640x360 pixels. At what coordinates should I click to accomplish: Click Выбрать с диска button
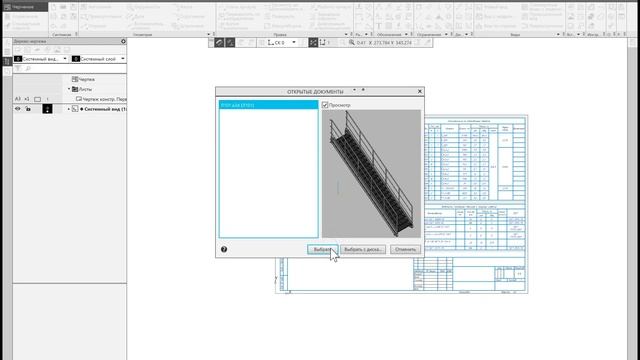pos(363,249)
